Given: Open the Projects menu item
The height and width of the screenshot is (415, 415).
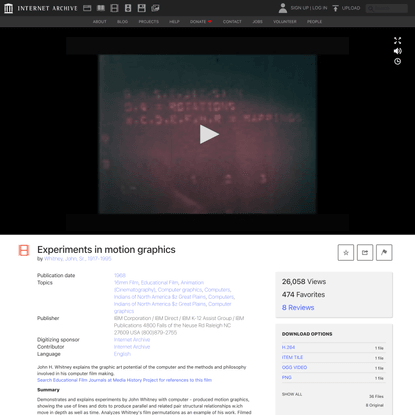Looking at the screenshot, I should coord(149,22).
